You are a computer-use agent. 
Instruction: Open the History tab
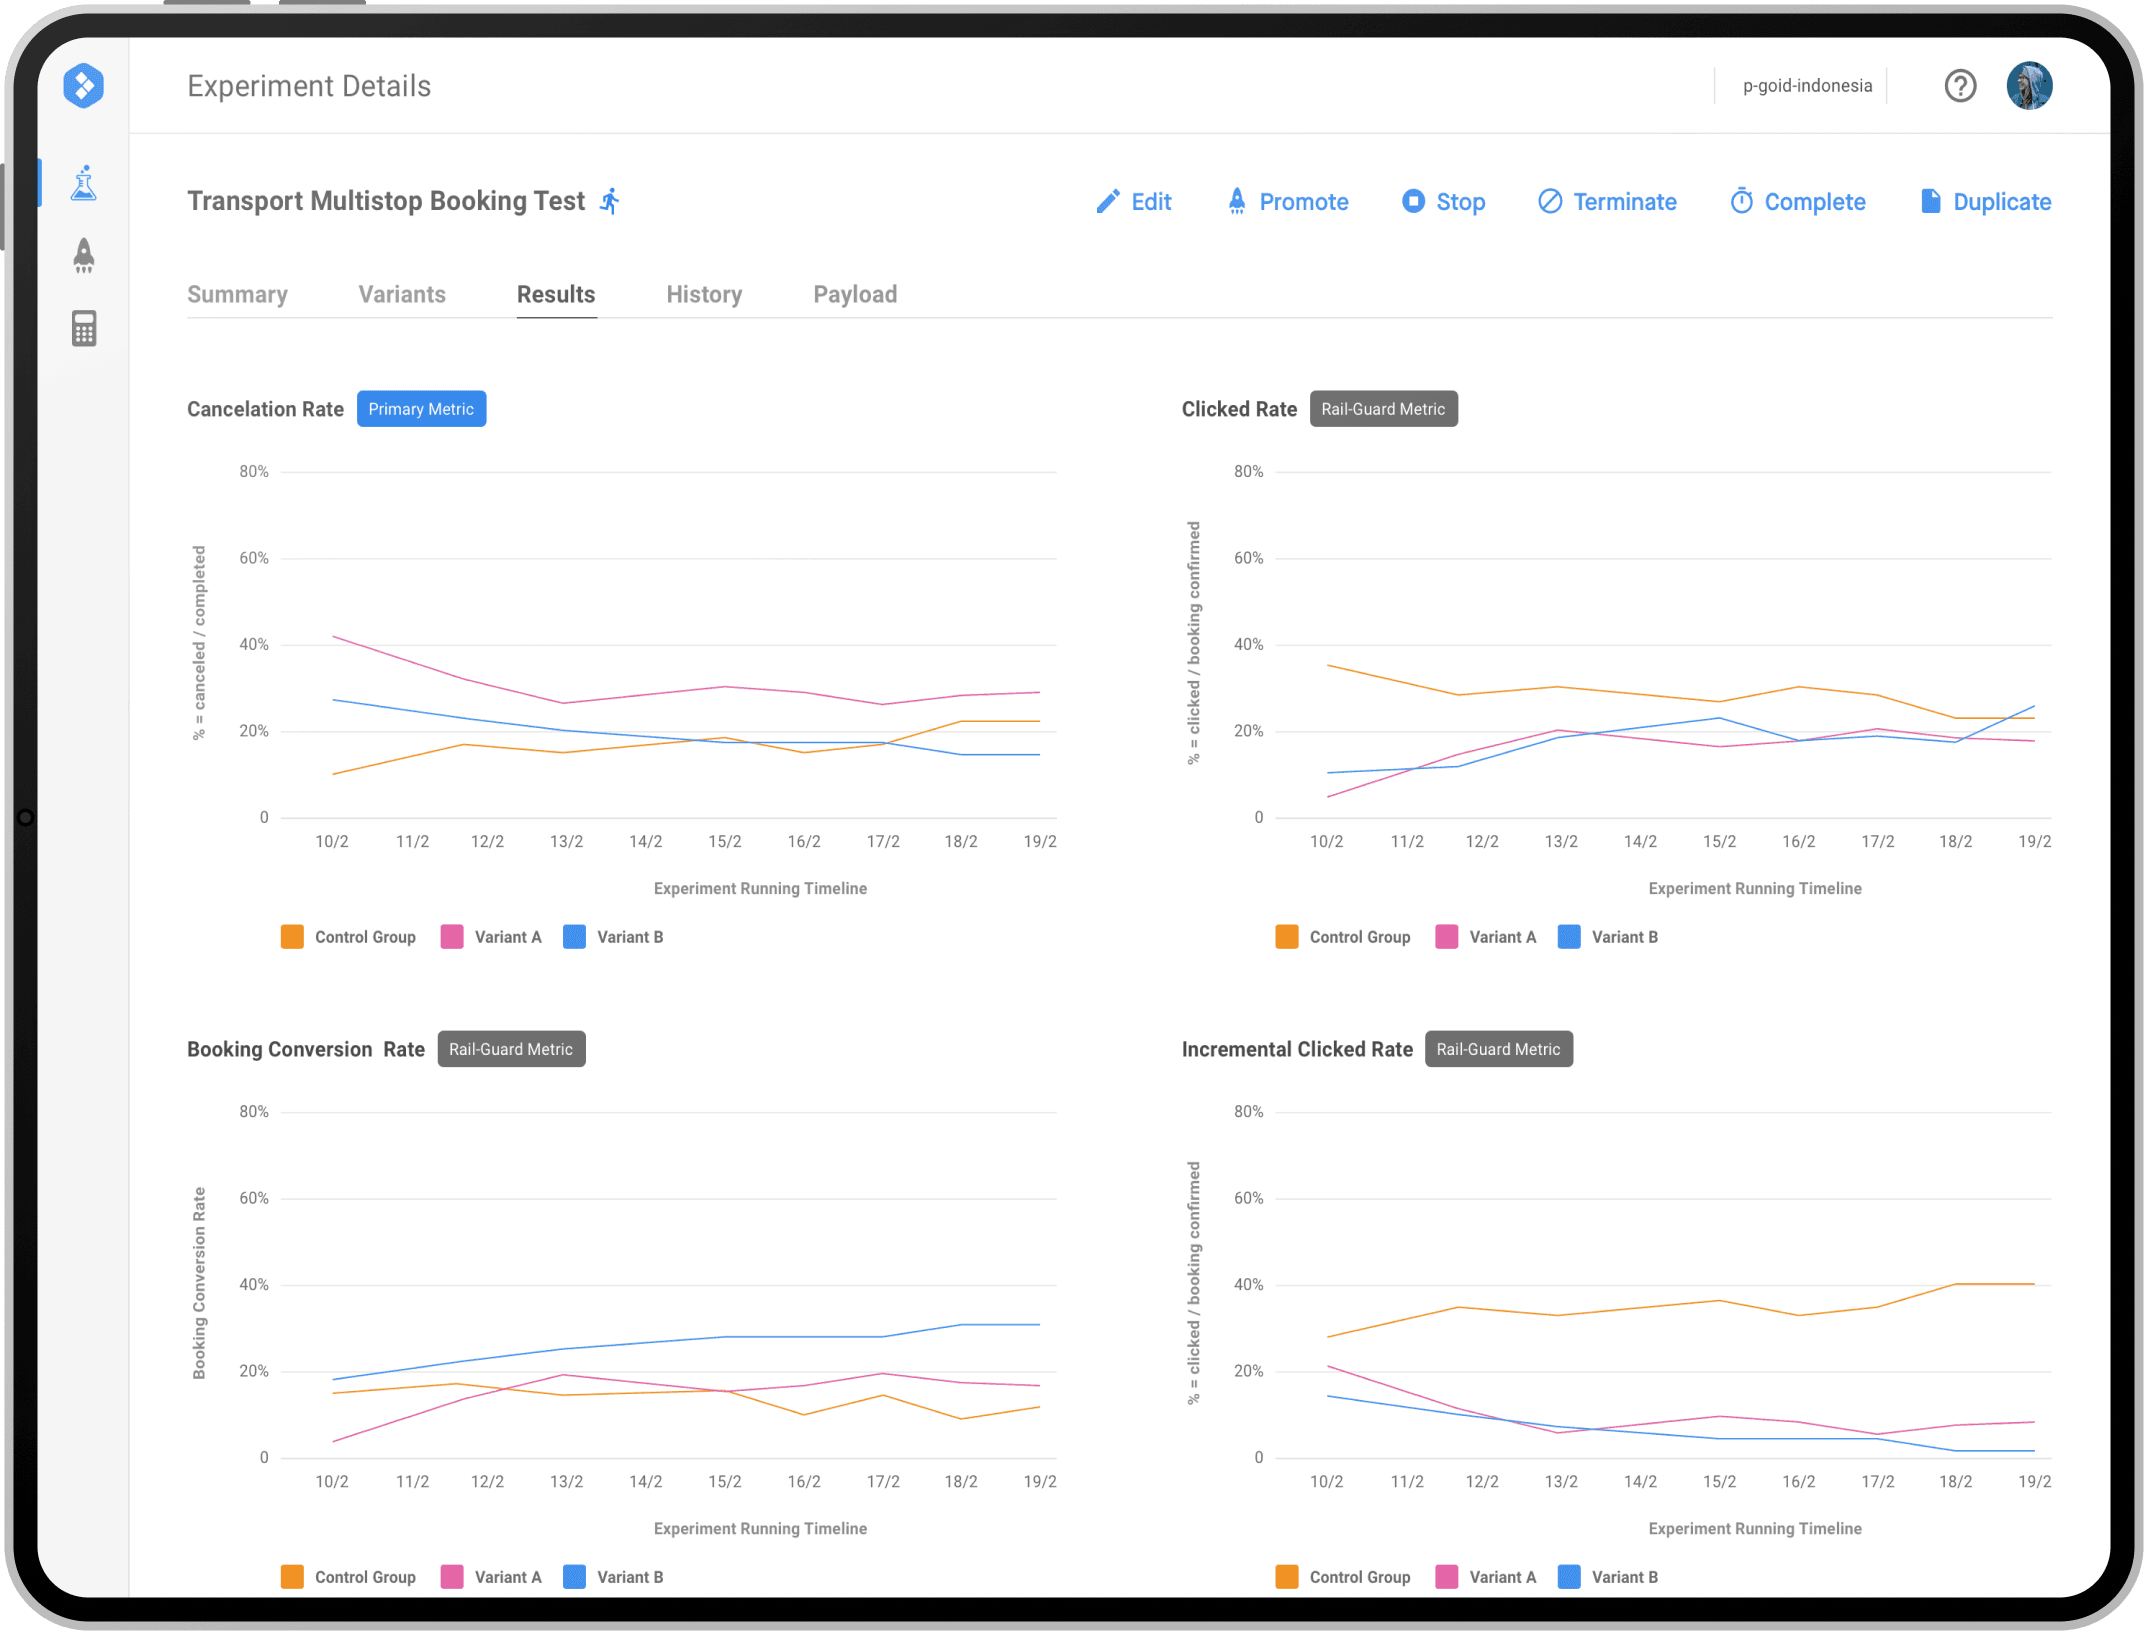(x=704, y=294)
